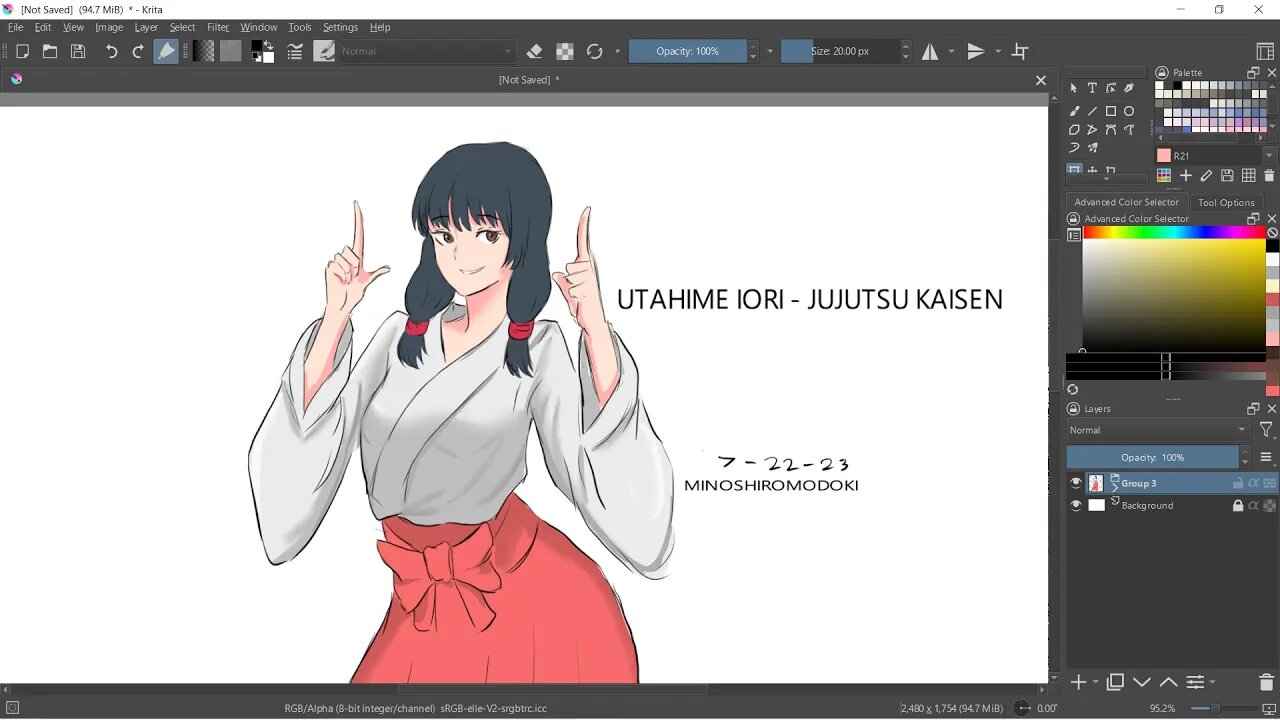Choose the Crop tool in top toolbar
1280x720 pixels.
coord(1020,51)
